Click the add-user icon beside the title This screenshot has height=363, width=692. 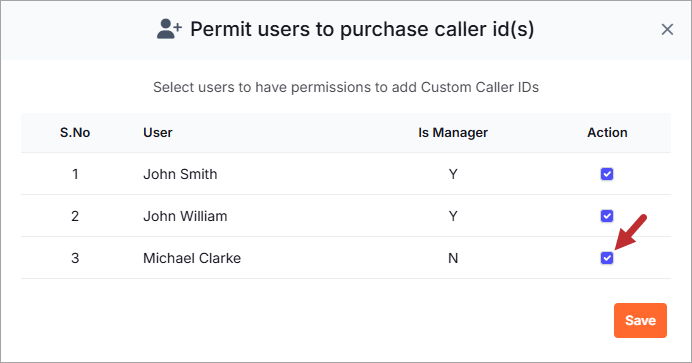(169, 29)
